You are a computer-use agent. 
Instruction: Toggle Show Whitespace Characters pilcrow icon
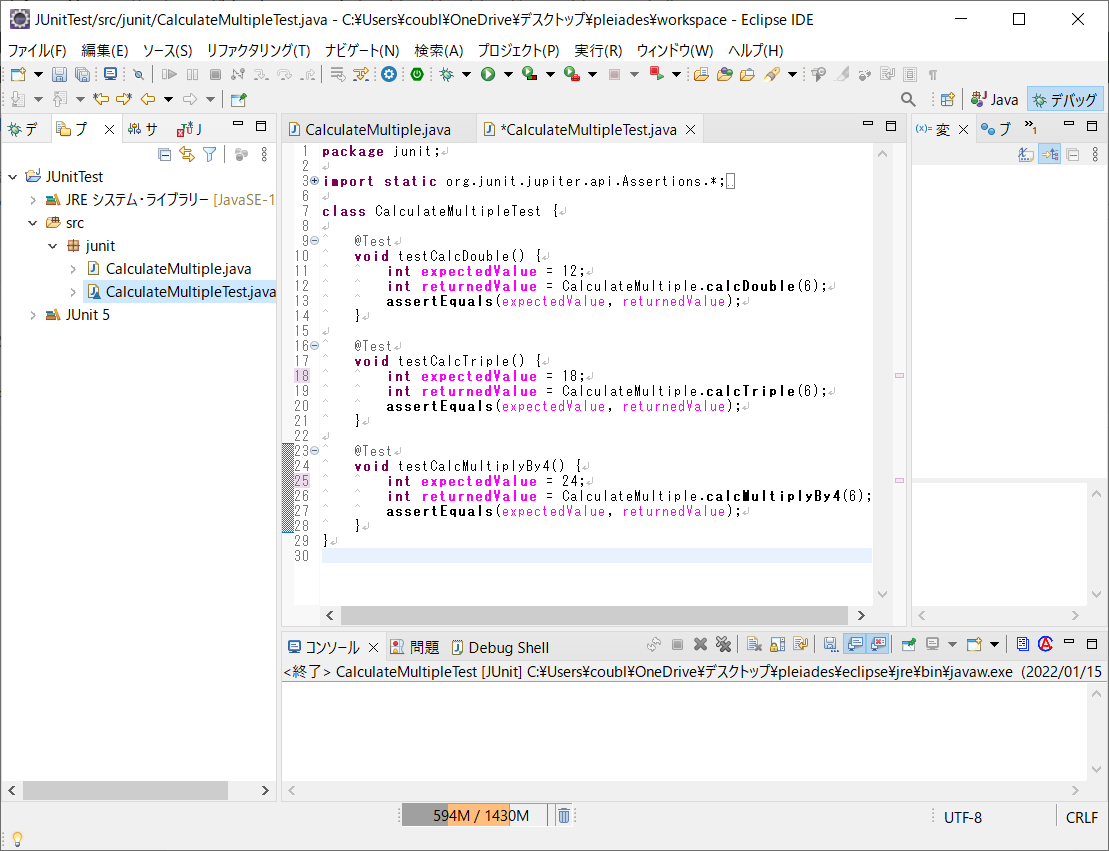933,74
